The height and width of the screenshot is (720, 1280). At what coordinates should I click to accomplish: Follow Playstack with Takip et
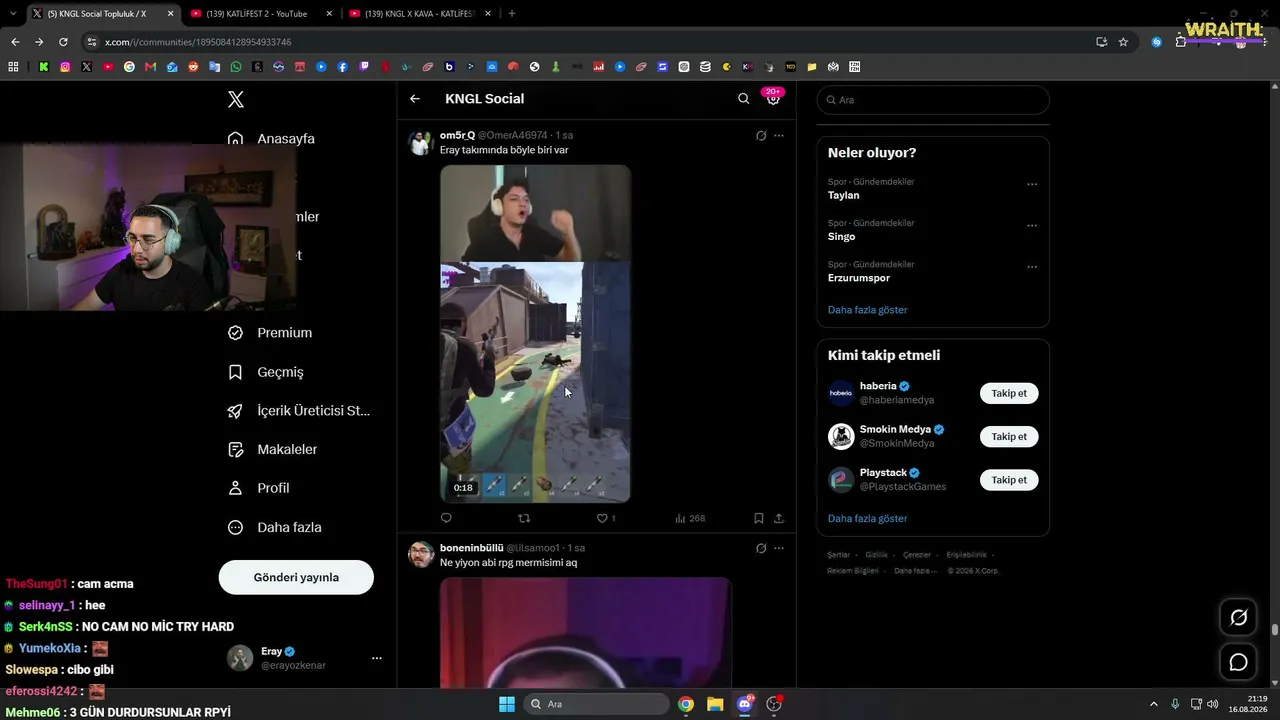[x=1009, y=480]
